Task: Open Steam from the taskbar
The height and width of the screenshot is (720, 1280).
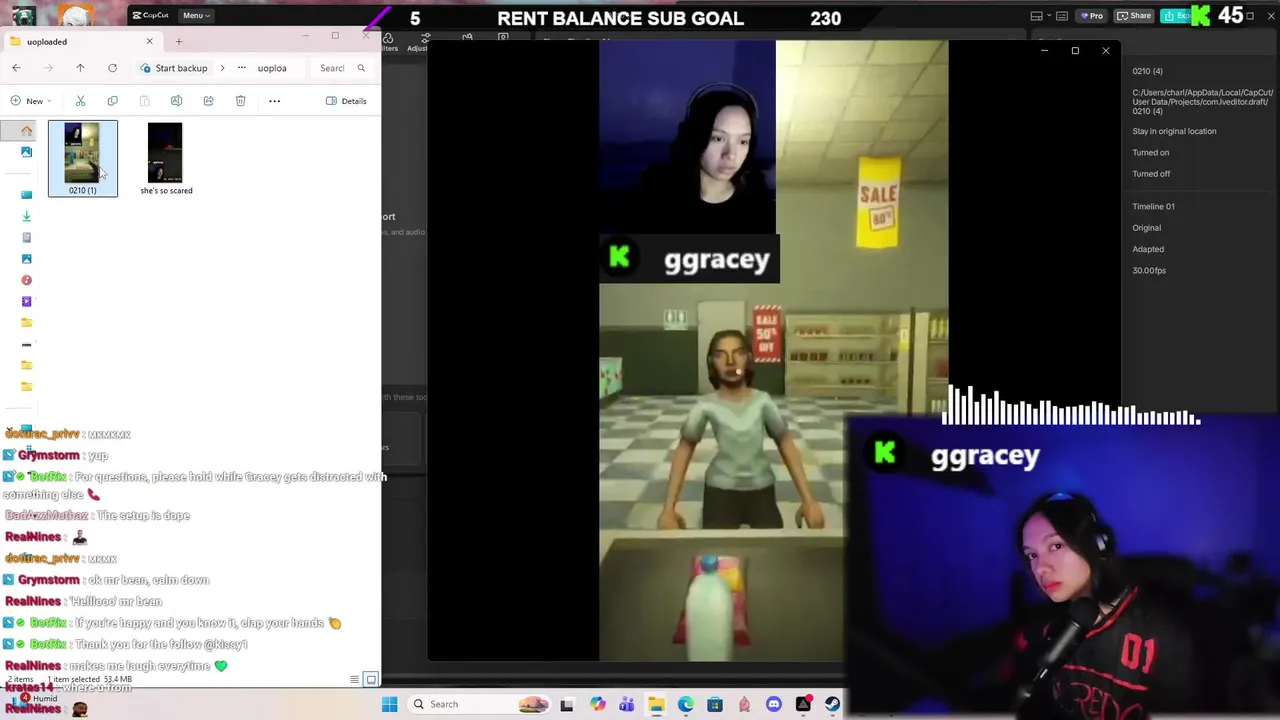Action: (x=832, y=704)
